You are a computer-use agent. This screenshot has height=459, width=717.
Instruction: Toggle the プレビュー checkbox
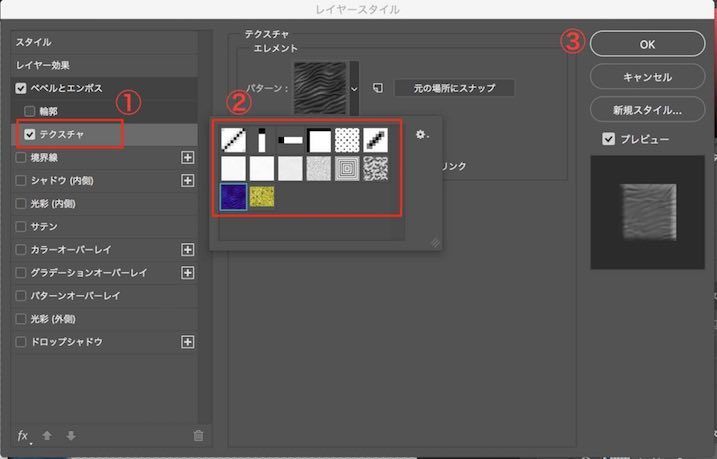[609, 139]
